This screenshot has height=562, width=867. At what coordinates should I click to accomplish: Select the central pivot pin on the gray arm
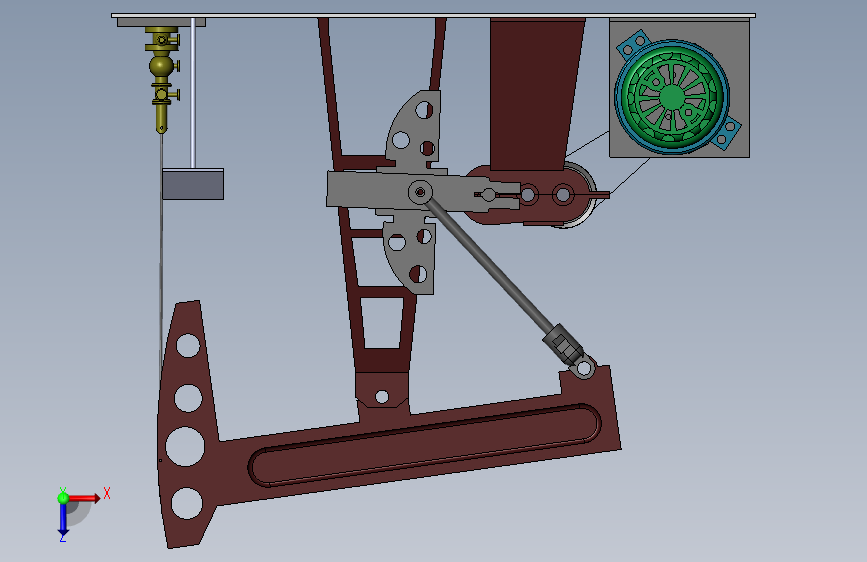tap(420, 192)
